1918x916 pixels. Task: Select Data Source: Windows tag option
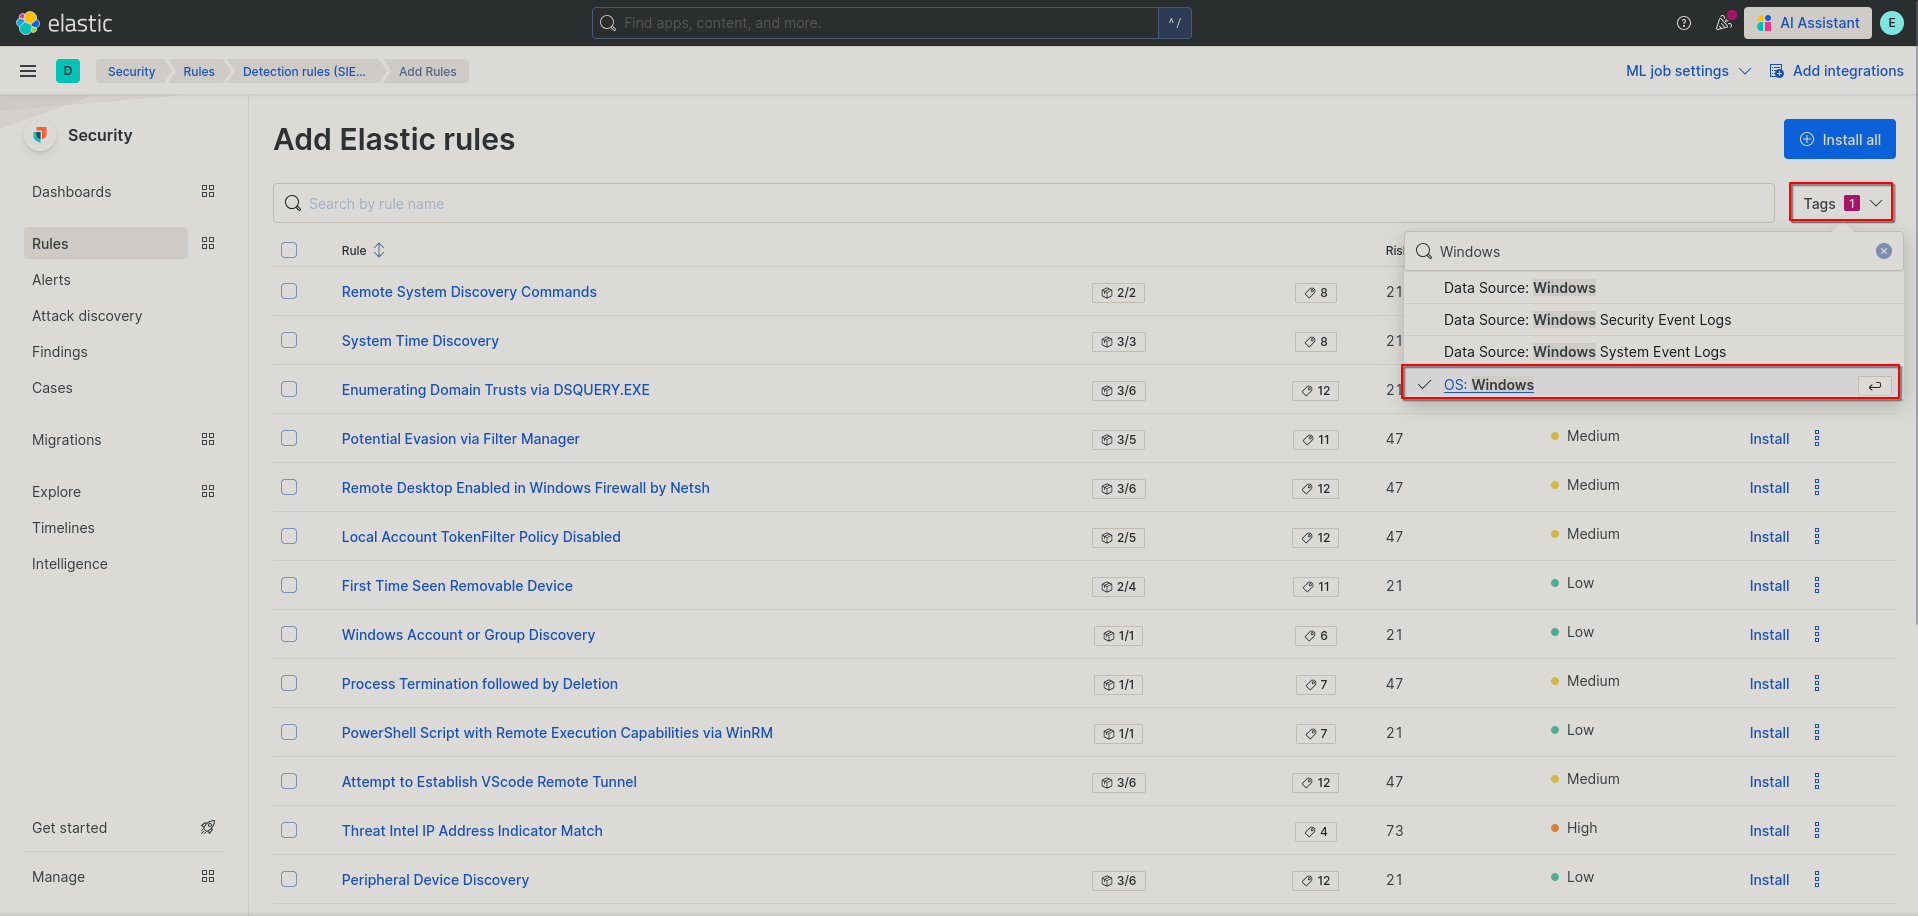[x=1653, y=288]
